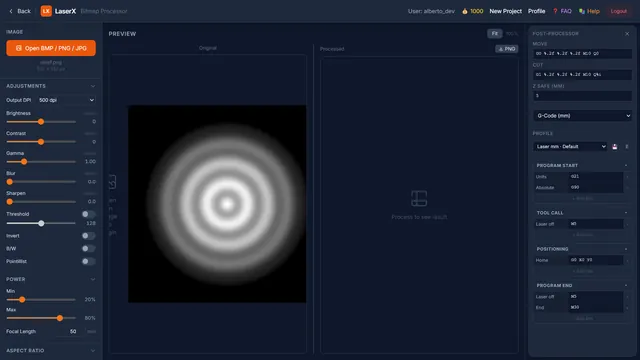Enable the Invert toggle
Viewport: 640px width, 360px height.
click(x=88, y=236)
